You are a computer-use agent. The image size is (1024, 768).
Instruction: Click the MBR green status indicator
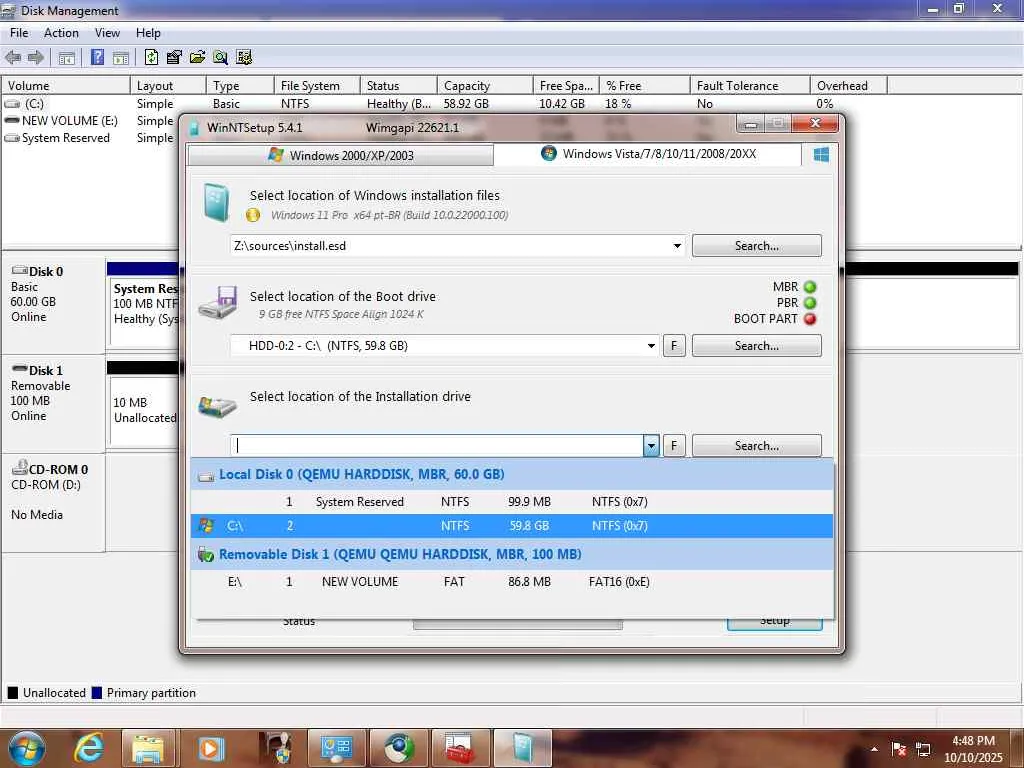coord(810,287)
